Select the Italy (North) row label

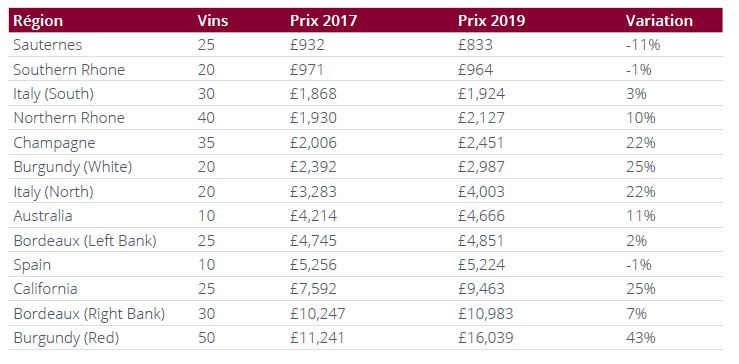coord(53,191)
